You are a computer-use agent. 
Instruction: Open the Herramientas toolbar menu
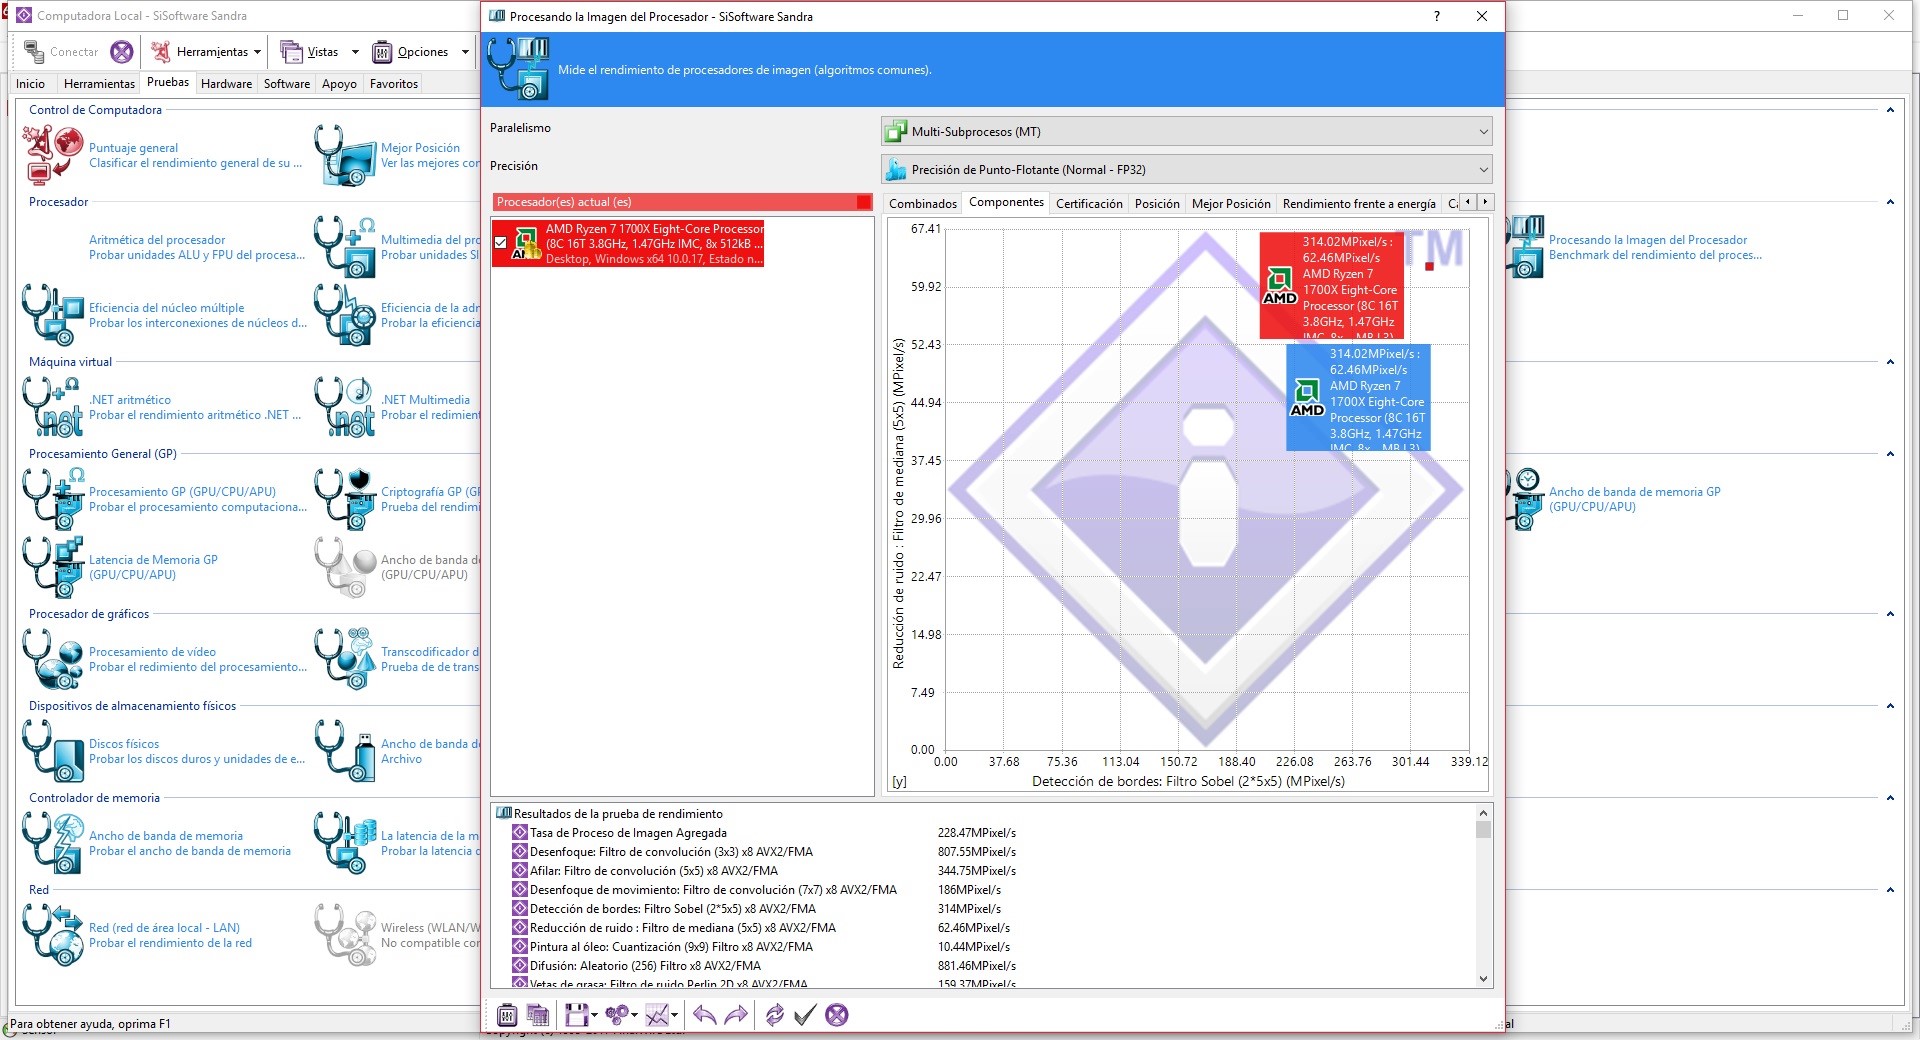(206, 52)
